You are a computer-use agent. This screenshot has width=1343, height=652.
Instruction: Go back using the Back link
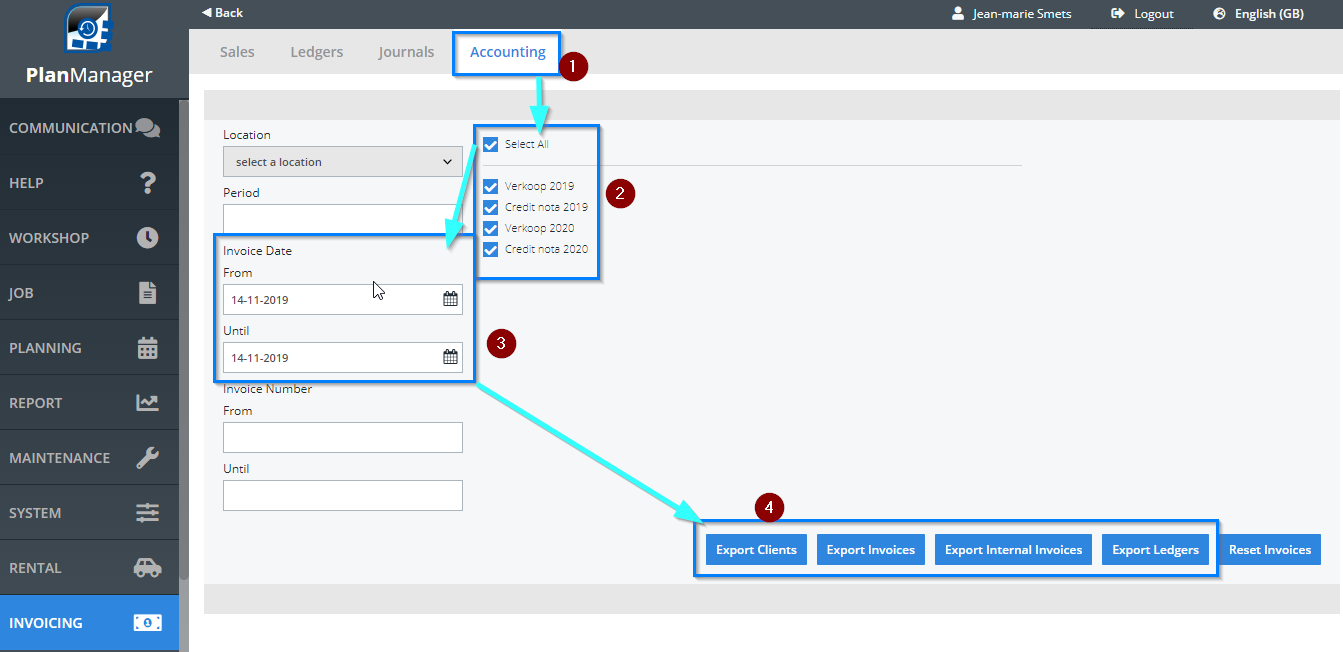coord(222,13)
